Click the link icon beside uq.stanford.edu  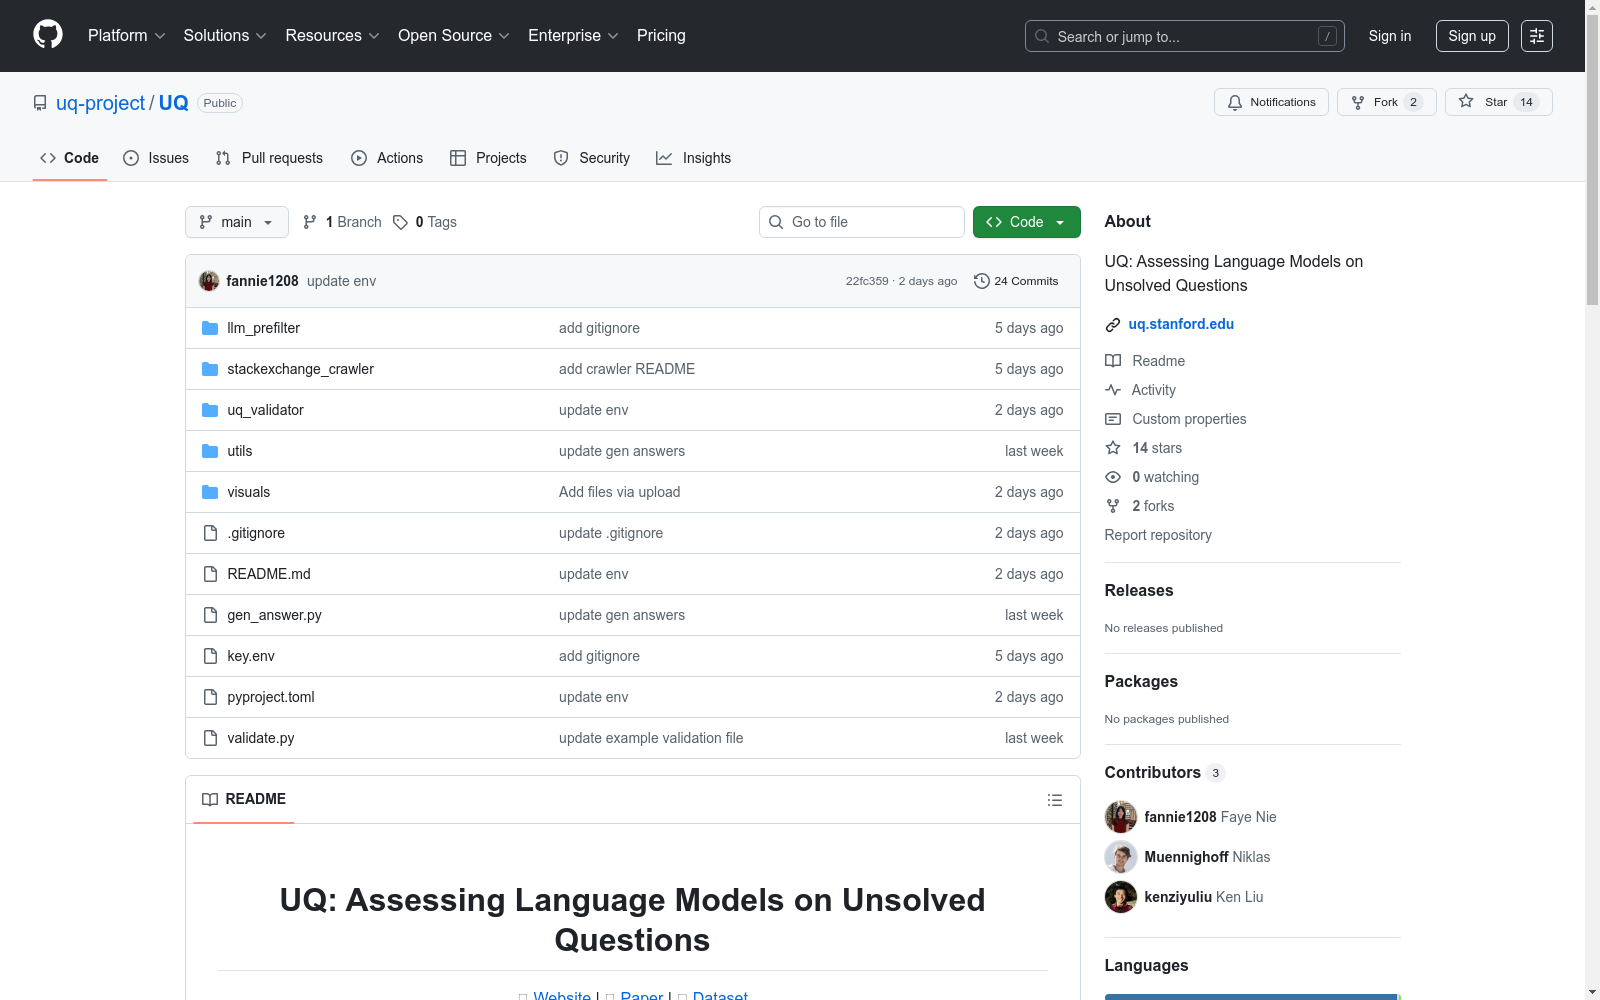point(1113,325)
